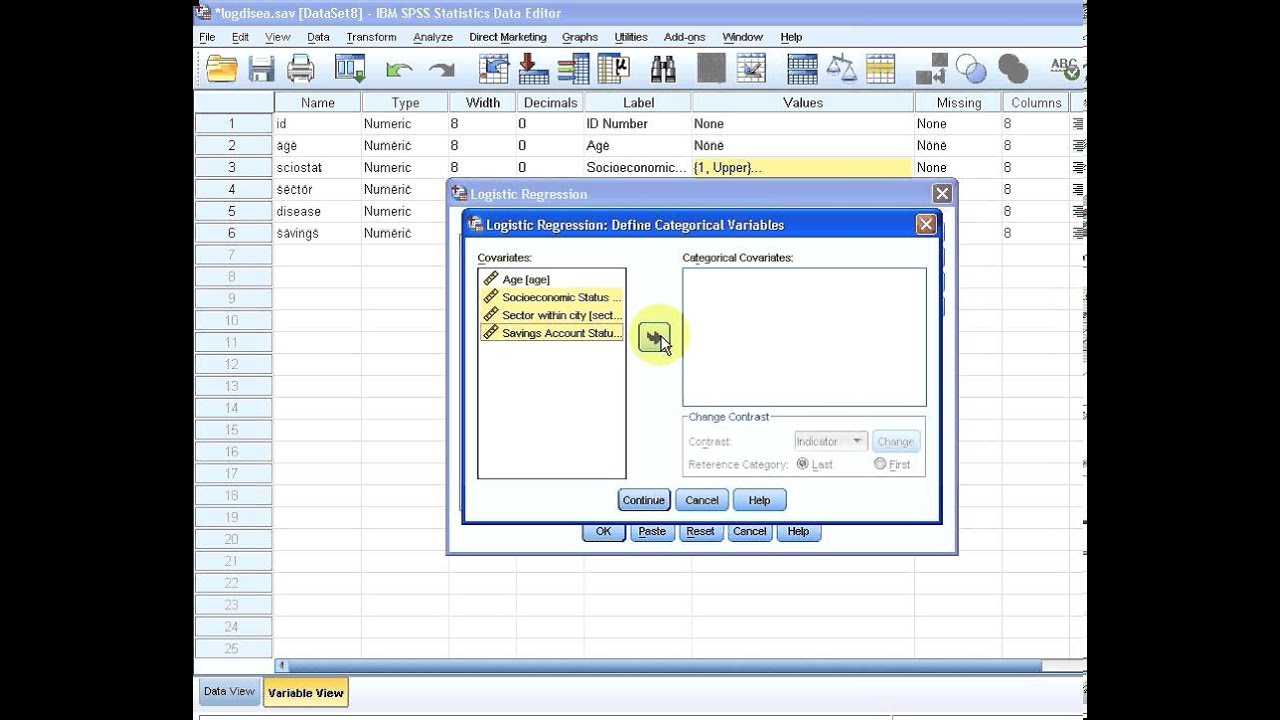Click the Insert variable icon
Viewport: 1280px width, 720px height.
tap(751, 68)
